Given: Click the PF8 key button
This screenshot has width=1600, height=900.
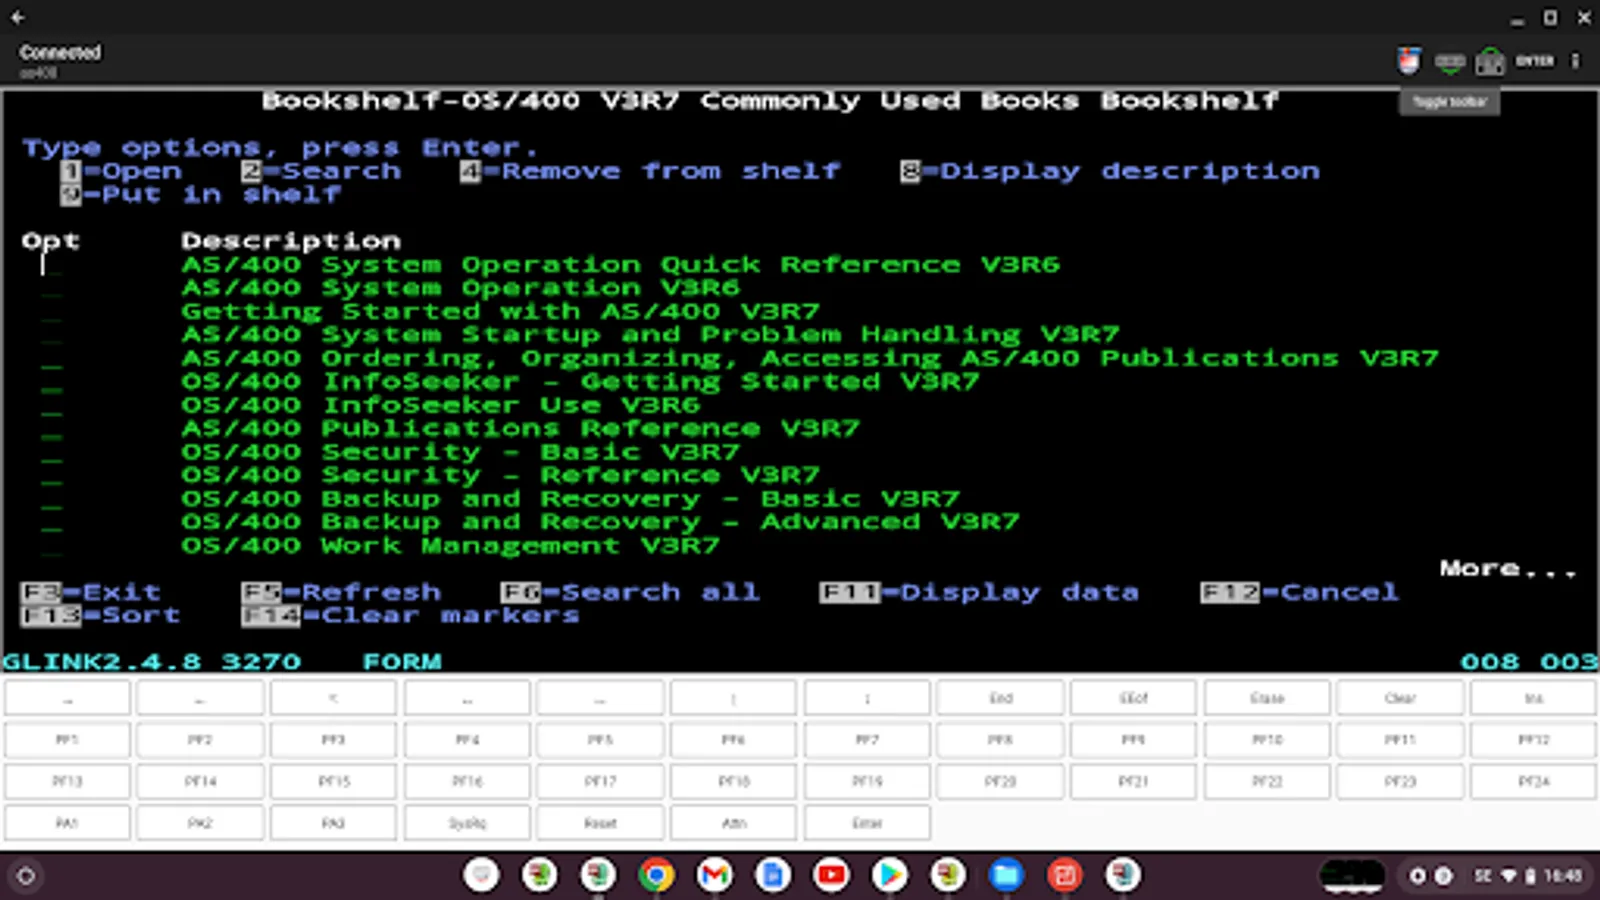Looking at the screenshot, I should 1000,740.
